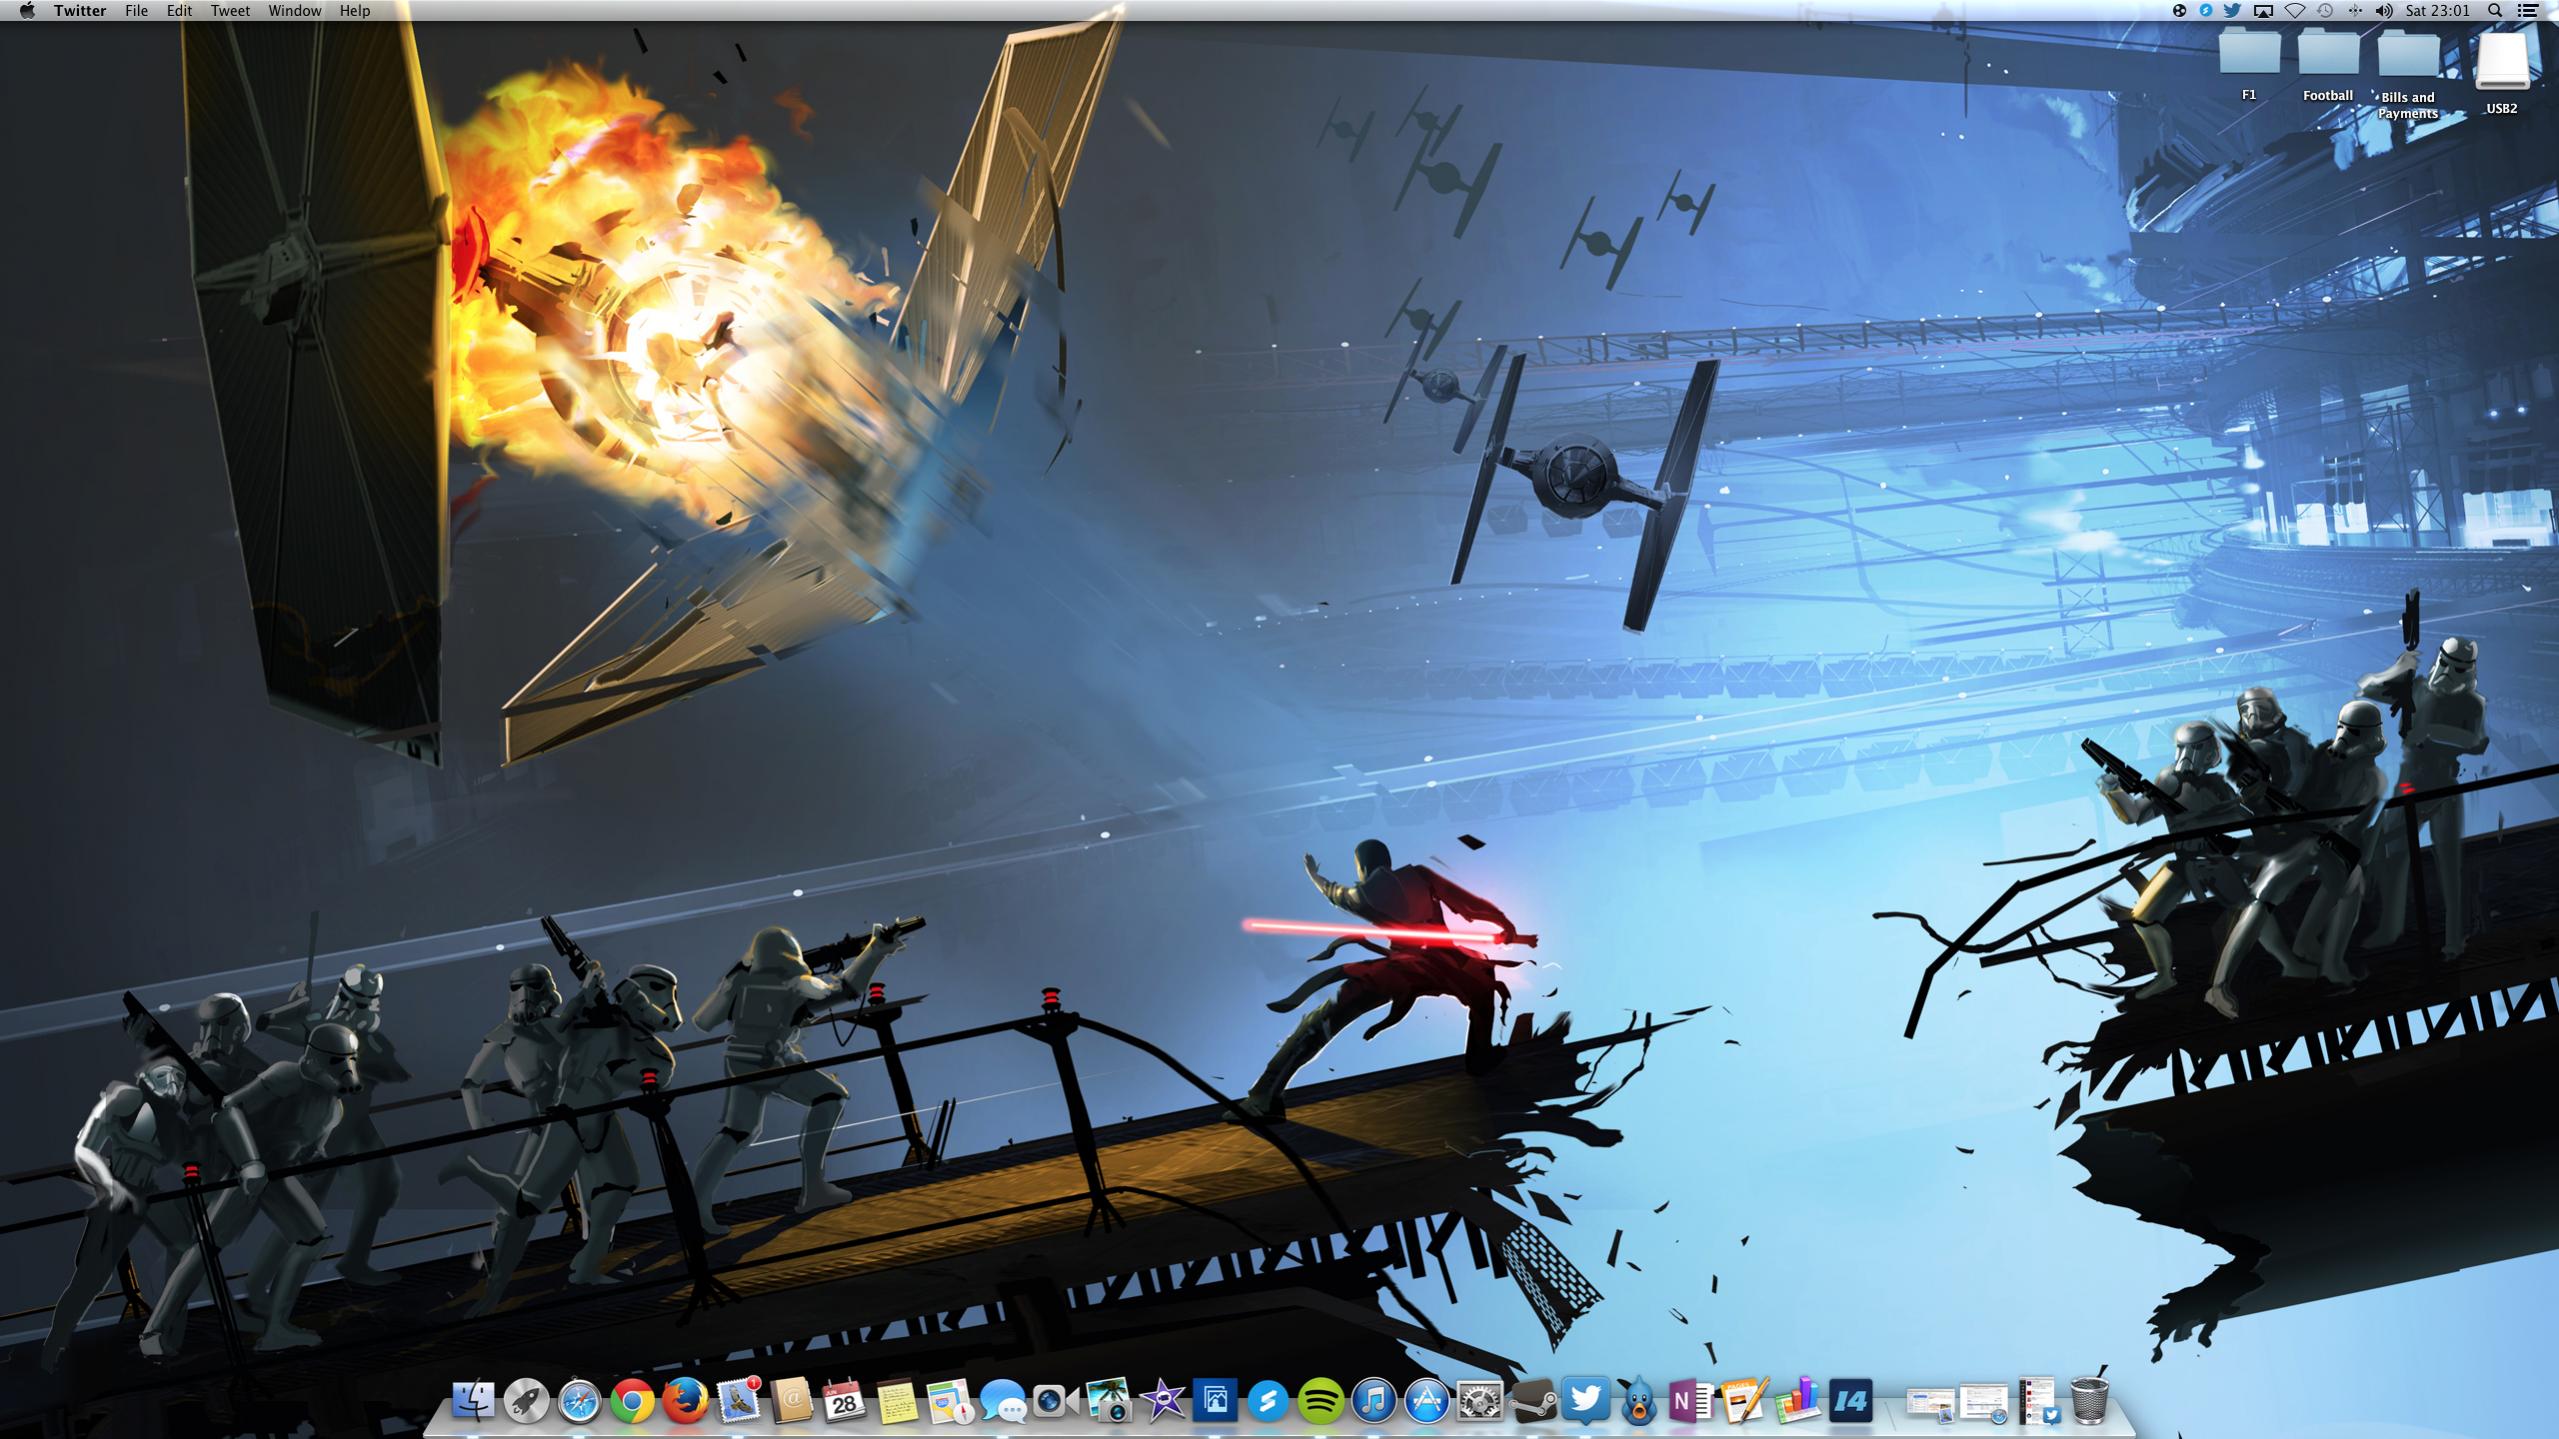Open Bluetooth status menu
This screenshot has height=1439, width=2559.
pyautogui.click(x=2355, y=10)
